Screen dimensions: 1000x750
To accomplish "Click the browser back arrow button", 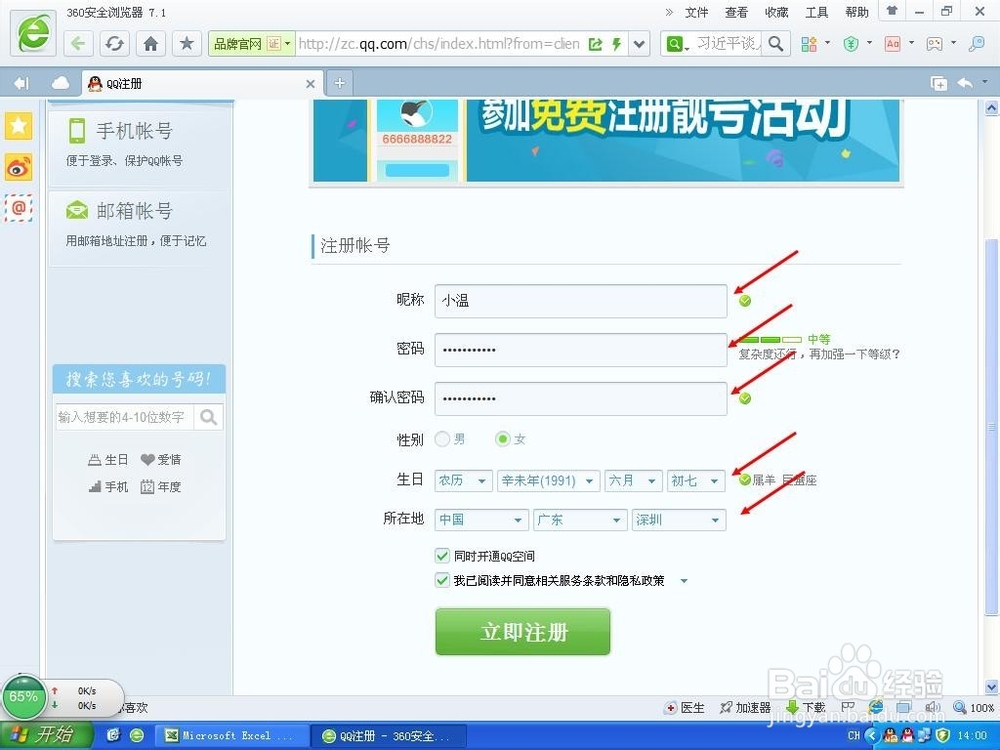I will [78, 43].
